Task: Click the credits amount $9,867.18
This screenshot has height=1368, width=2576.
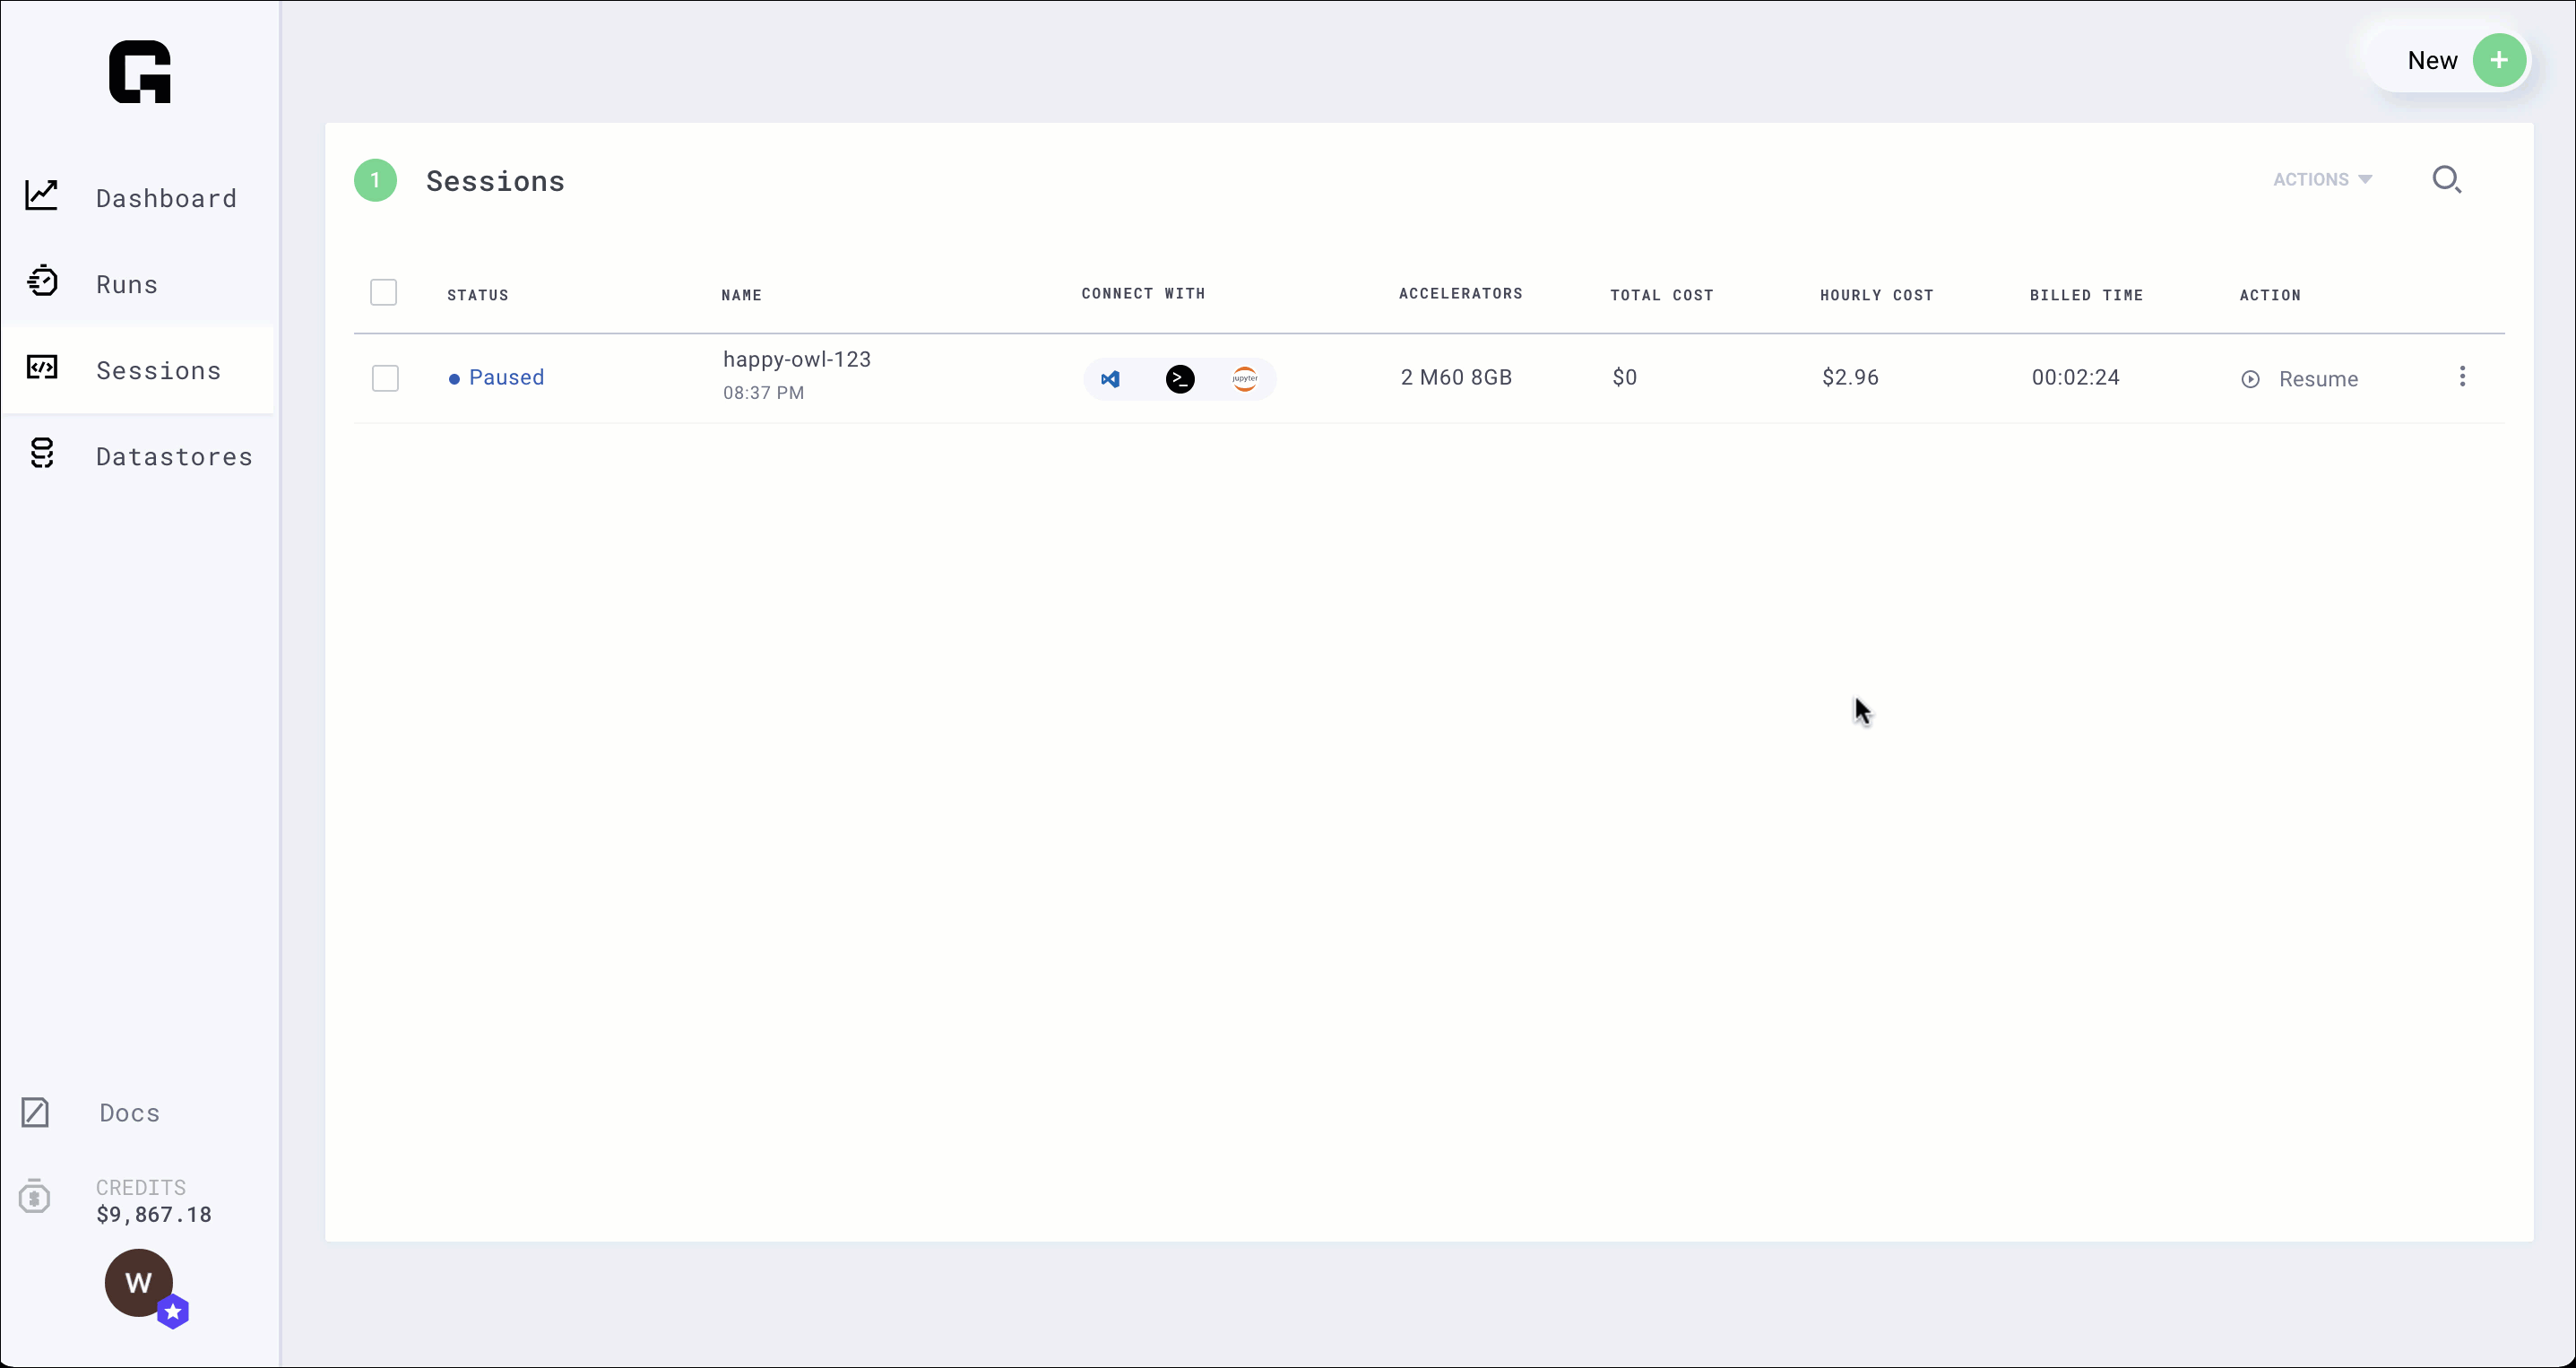Action: point(154,1214)
